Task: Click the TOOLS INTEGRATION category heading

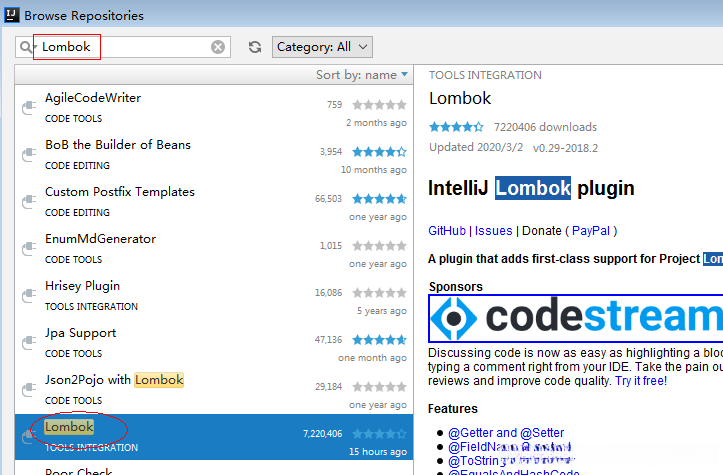Action: point(485,75)
